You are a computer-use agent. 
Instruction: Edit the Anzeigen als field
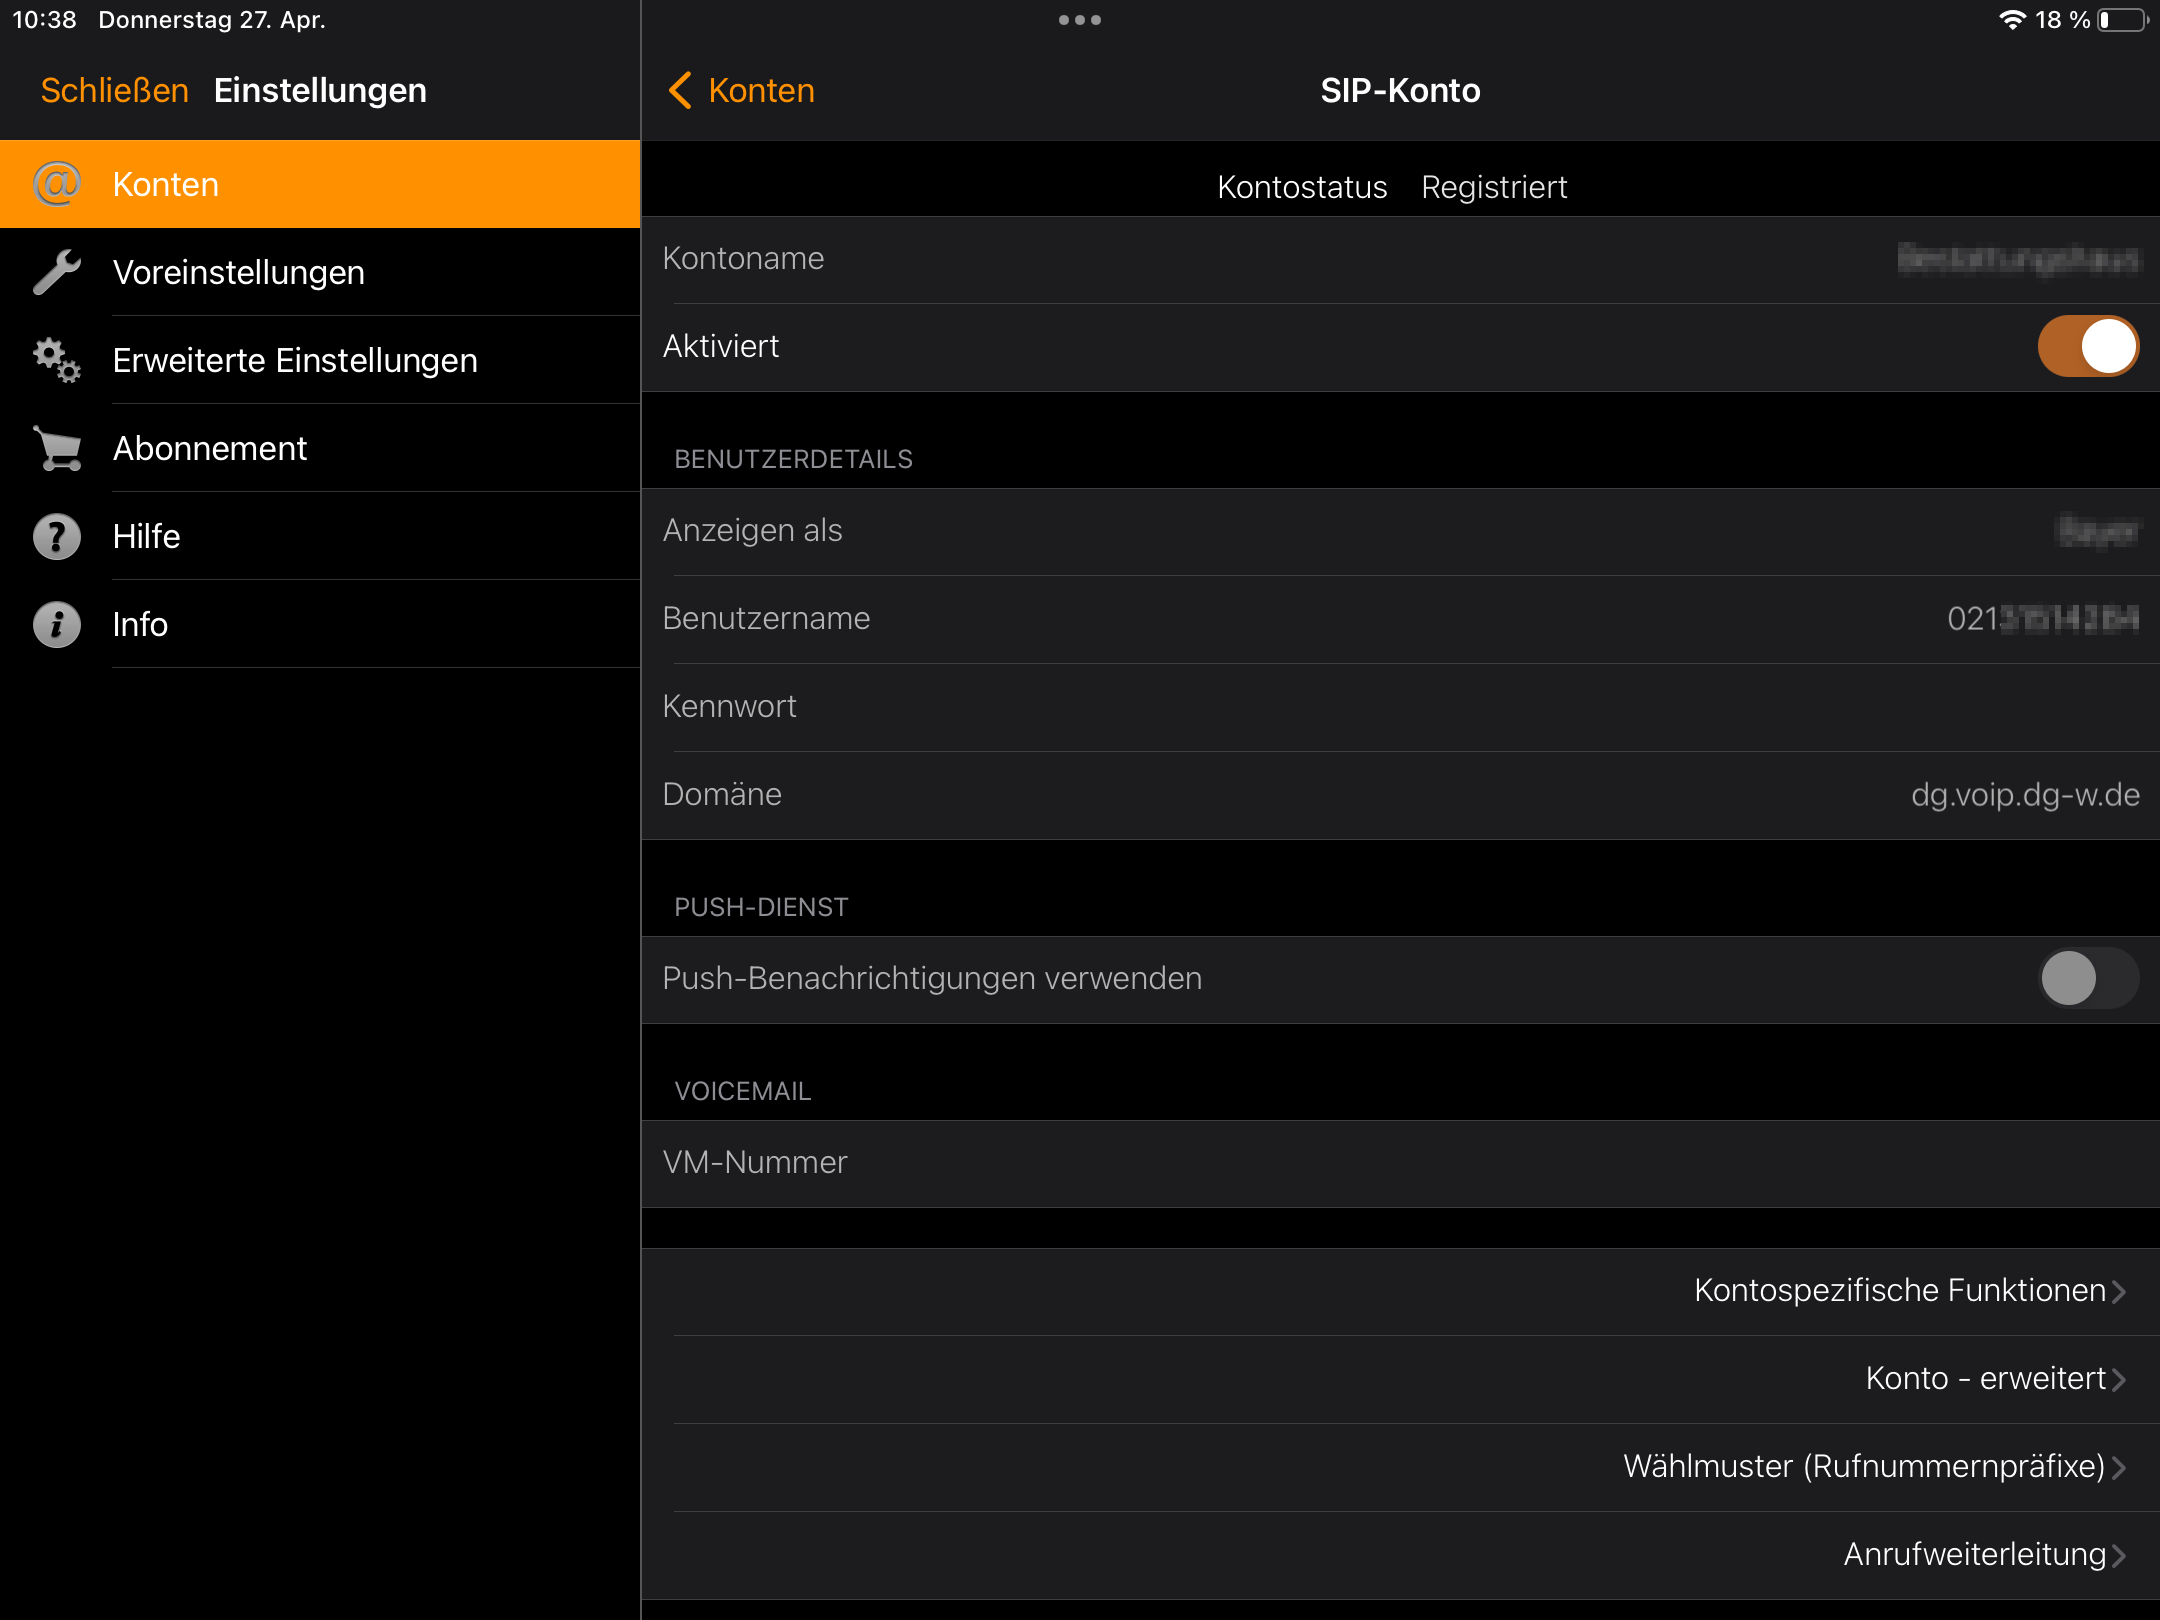(1400, 531)
